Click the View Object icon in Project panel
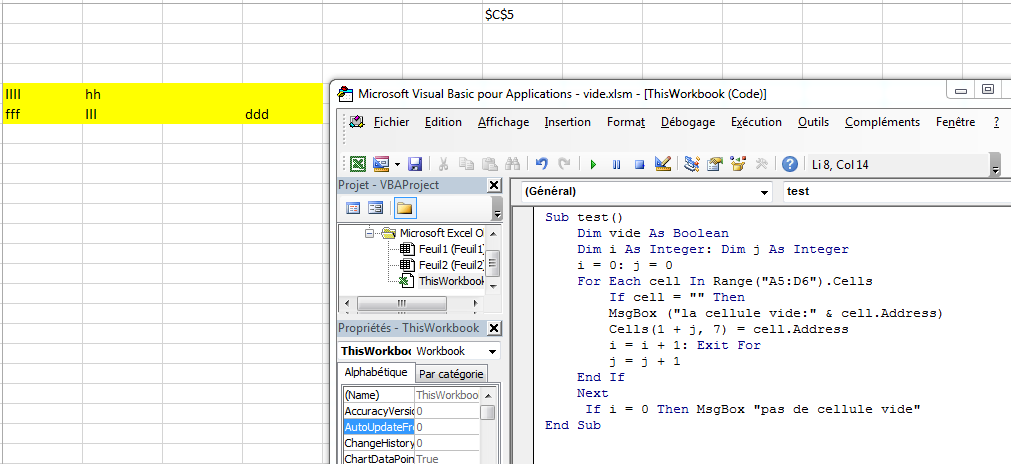 click(x=375, y=208)
